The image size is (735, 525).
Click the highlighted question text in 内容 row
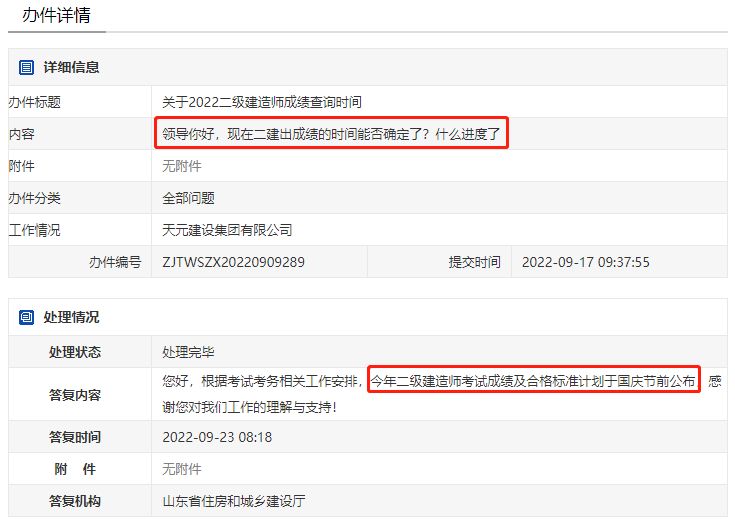coord(331,133)
